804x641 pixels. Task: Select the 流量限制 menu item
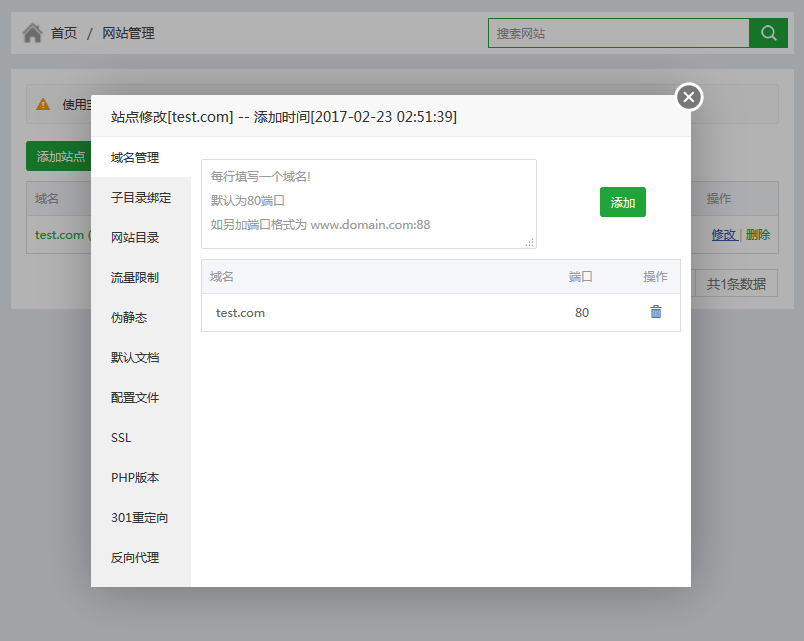[x=135, y=278]
